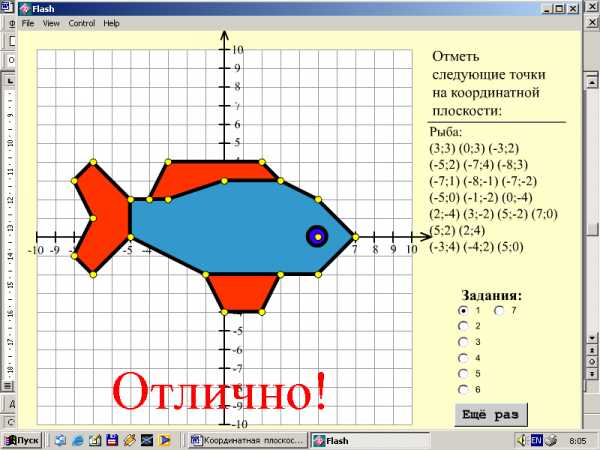The image size is (600, 450).
Task: Click the volume icon in system tray
Action: tap(551, 440)
